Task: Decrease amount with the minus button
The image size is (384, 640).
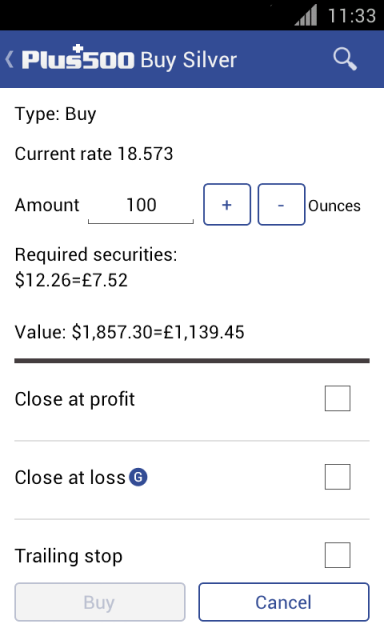Action: [281, 204]
